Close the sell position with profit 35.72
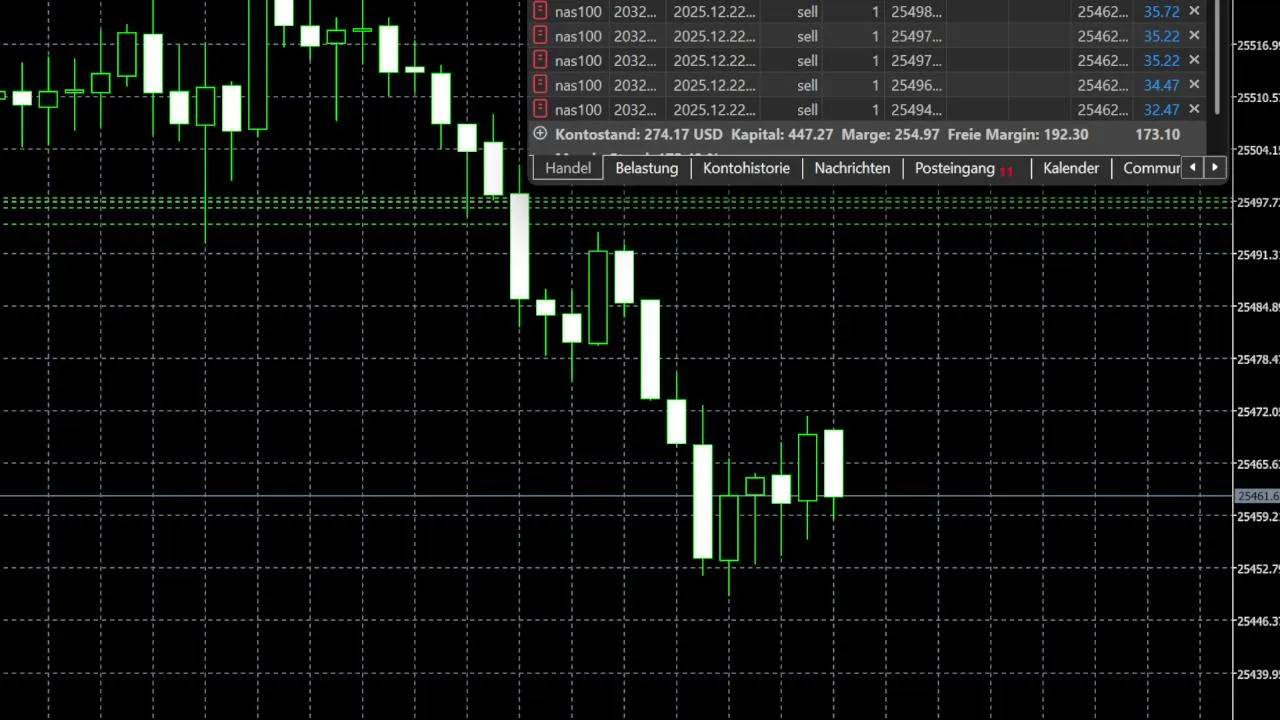This screenshot has height=720, width=1280. coord(1194,11)
